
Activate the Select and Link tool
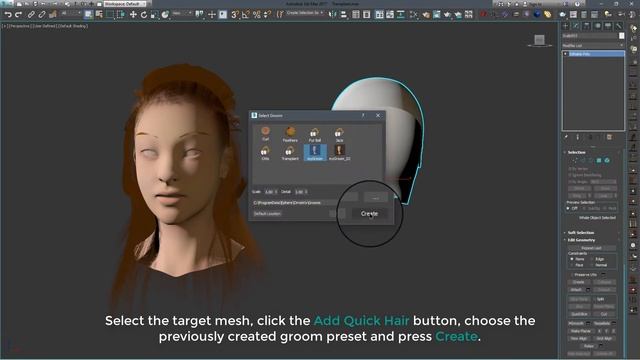point(31,15)
